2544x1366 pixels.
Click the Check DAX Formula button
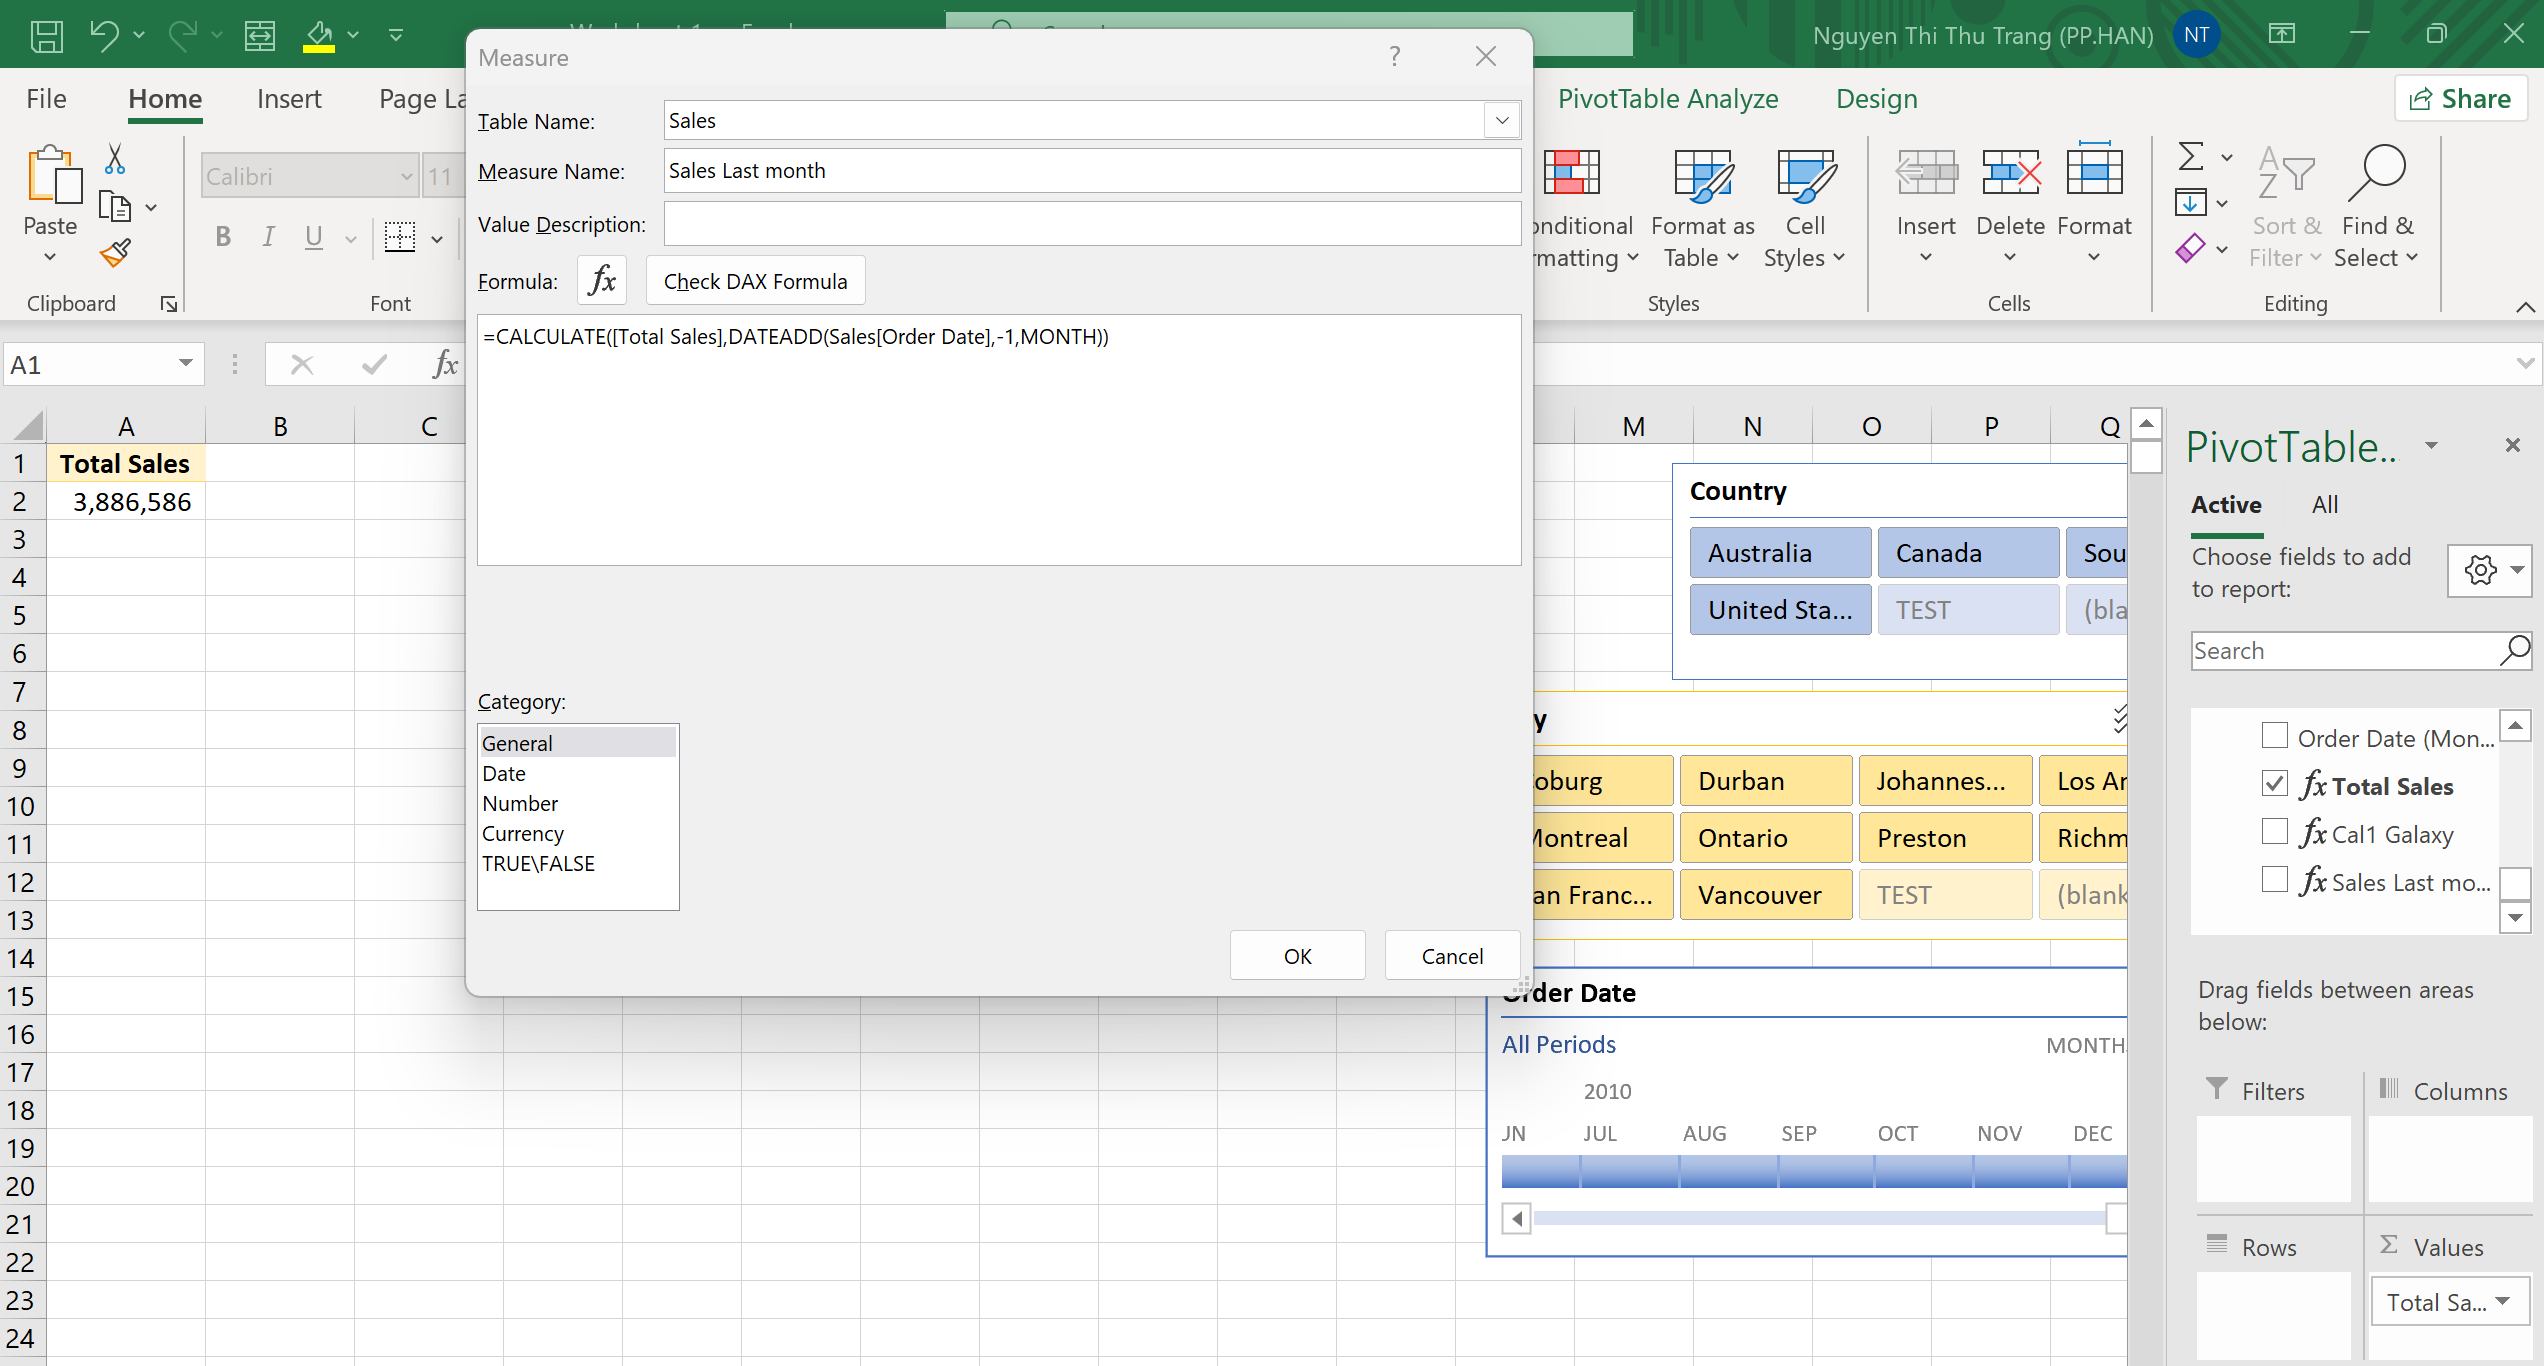(x=755, y=281)
